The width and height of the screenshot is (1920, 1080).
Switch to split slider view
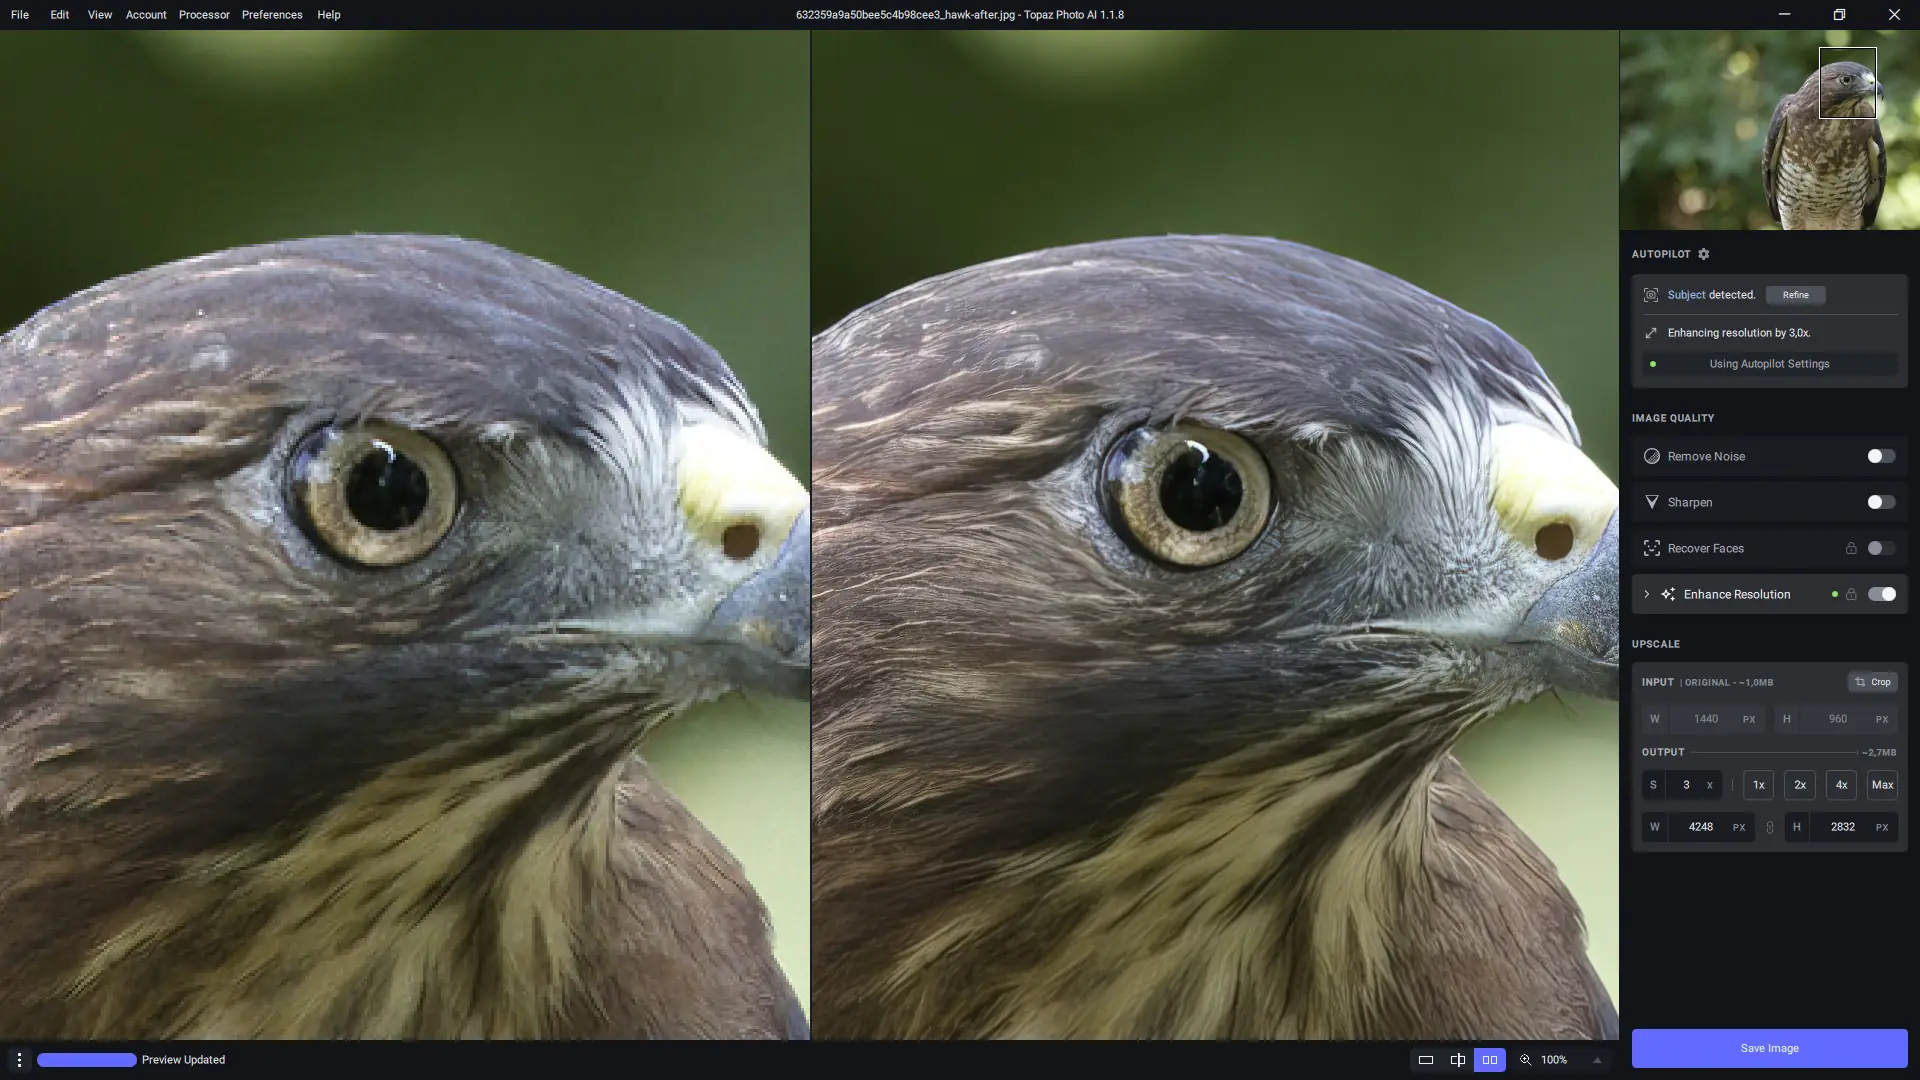[1458, 1060]
